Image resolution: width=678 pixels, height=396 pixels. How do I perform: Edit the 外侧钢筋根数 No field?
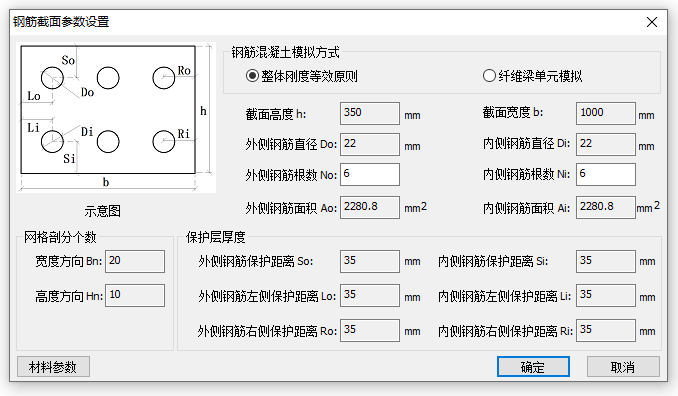[370, 174]
